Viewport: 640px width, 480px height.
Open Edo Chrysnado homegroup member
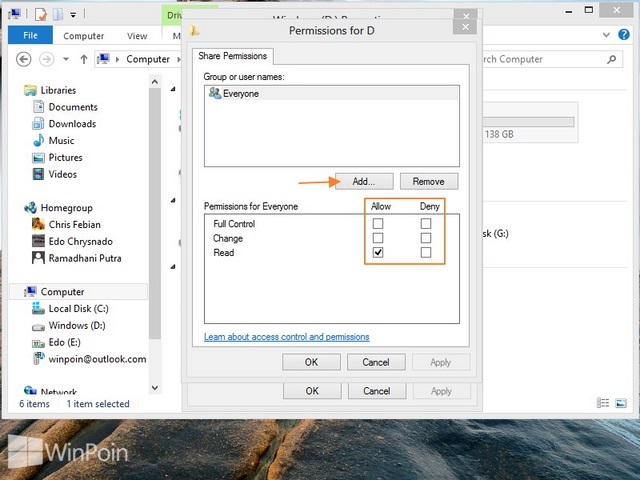pyautogui.click(x=80, y=241)
